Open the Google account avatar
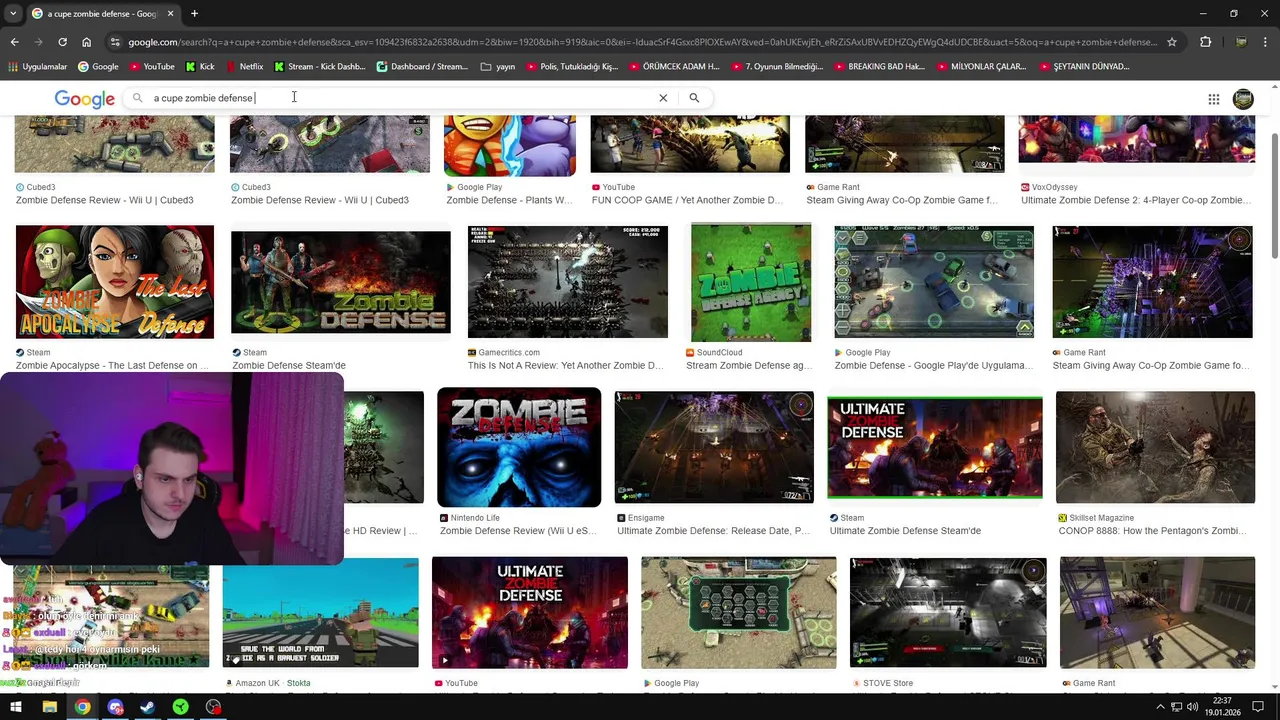1280x720 pixels. [1243, 98]
